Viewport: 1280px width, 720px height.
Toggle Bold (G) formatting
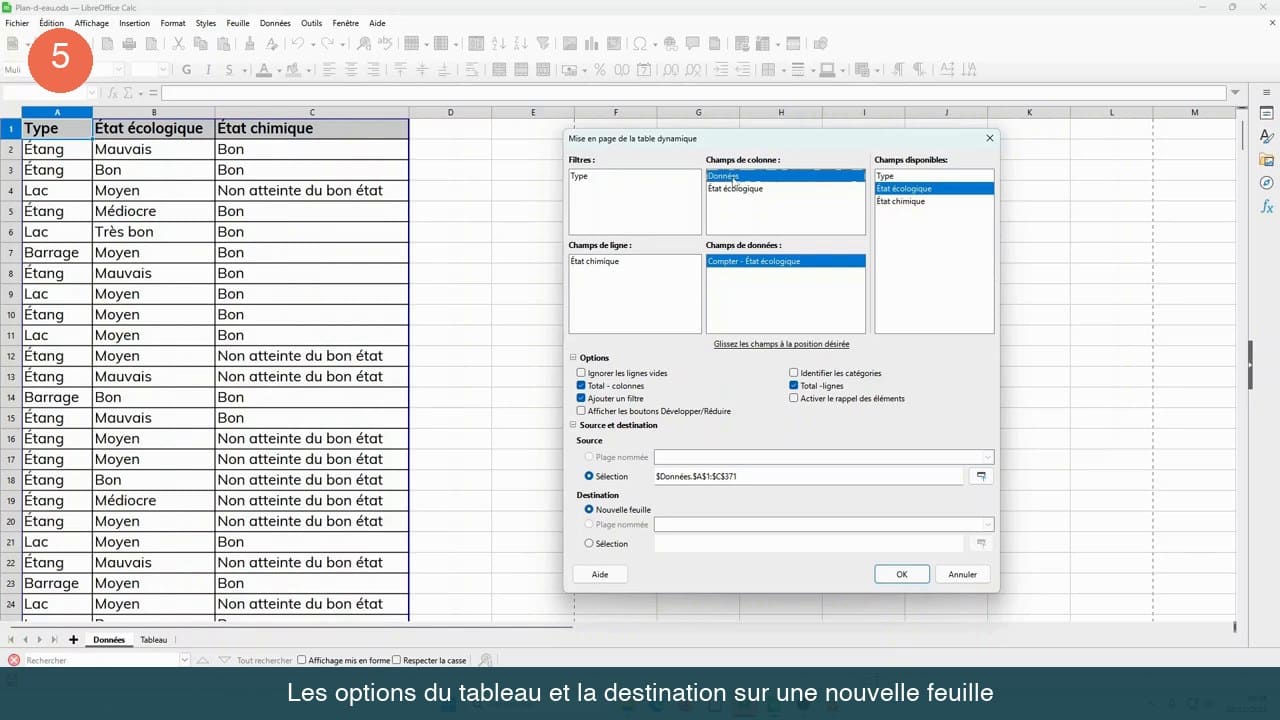186,70
